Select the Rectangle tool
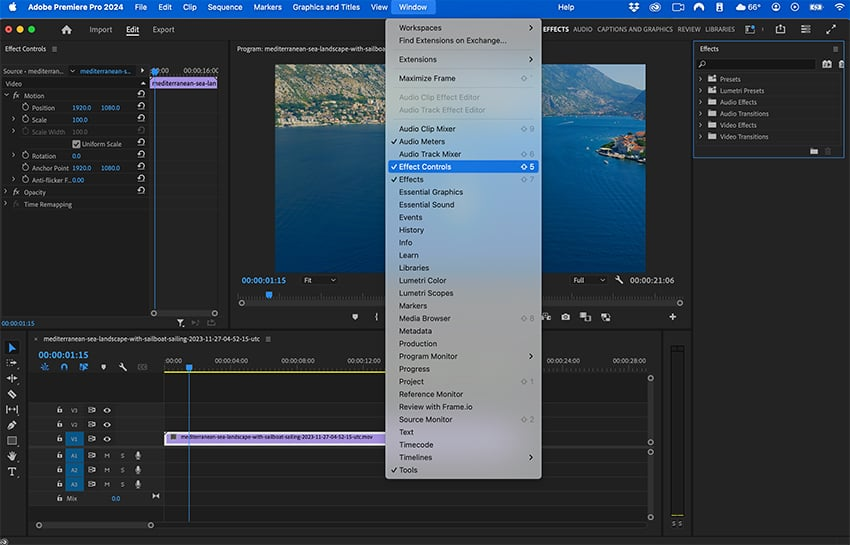Image resolution: width=850 pixels, height=545 pixels. (x=12, y=441)
